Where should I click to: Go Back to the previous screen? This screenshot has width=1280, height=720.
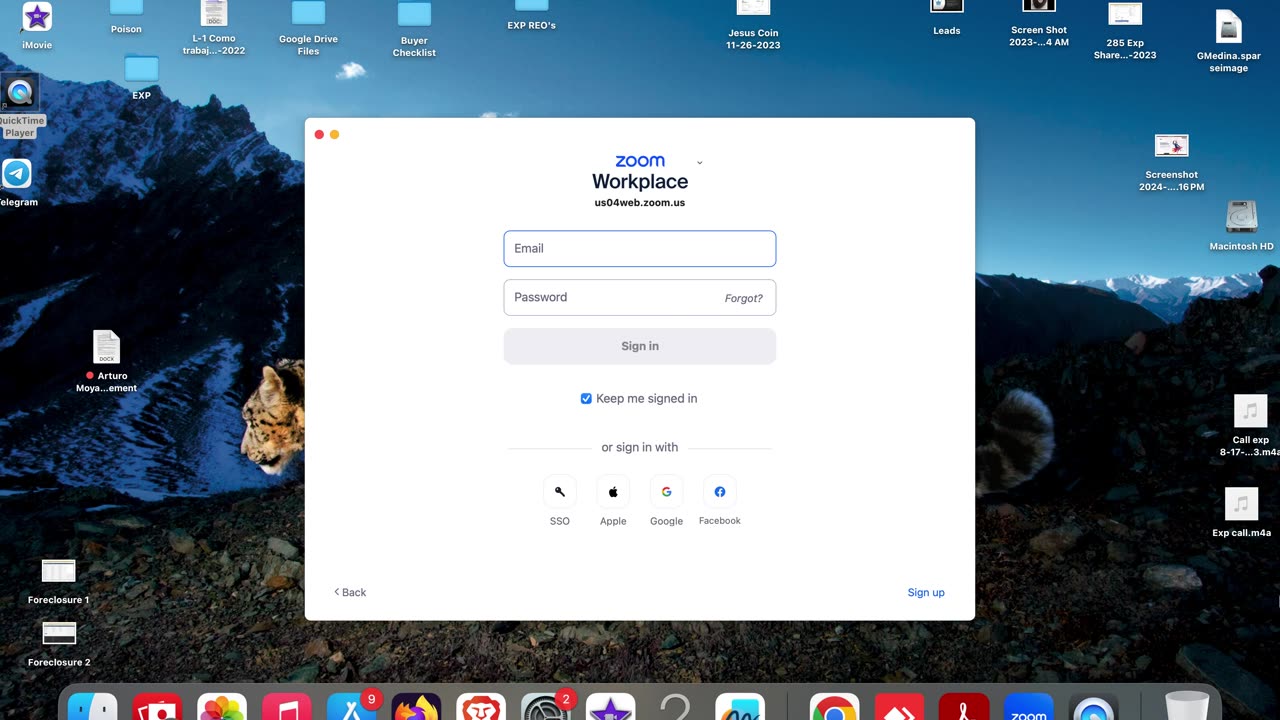350,592
